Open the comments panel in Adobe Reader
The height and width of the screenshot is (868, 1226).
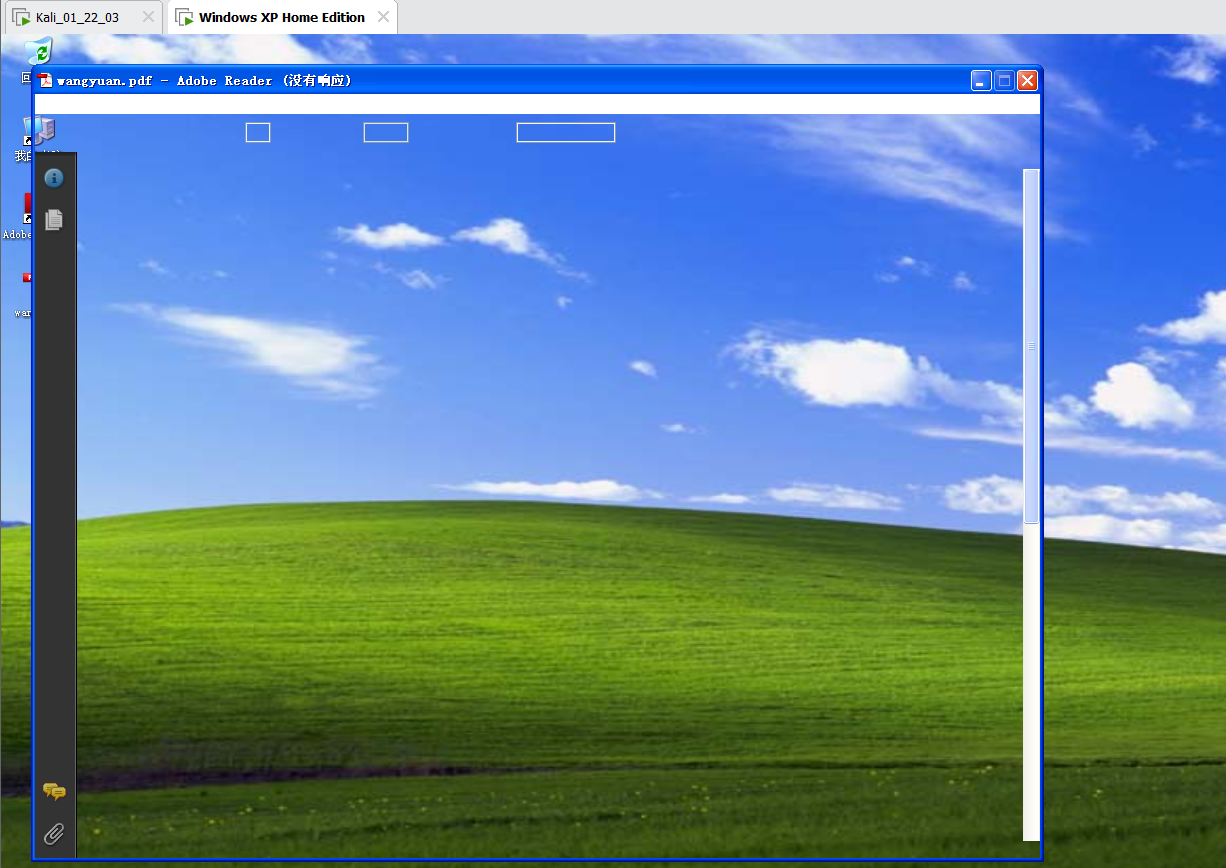[x=54, y=792]
